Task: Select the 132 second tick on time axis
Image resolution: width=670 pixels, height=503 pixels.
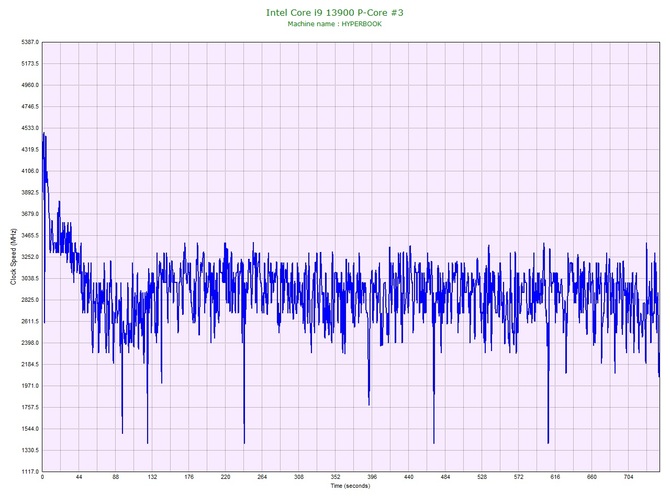Action: 152,478
